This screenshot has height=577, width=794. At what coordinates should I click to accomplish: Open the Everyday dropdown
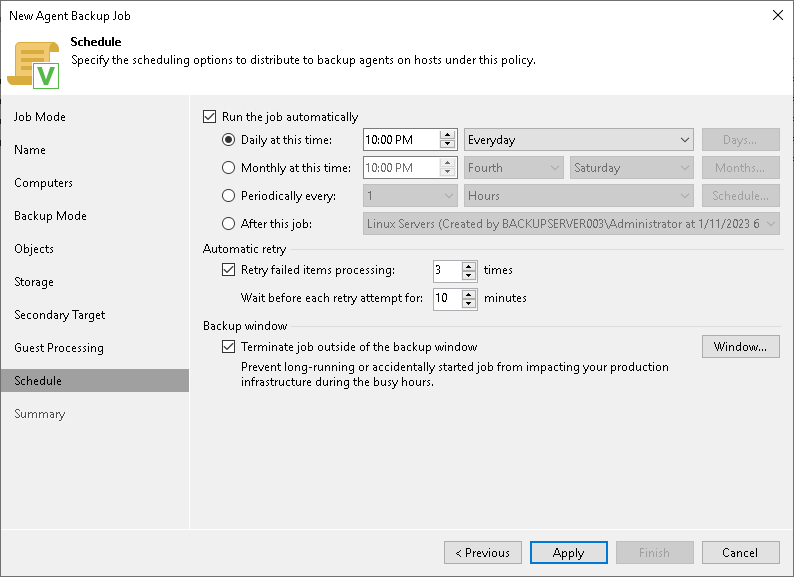coord(578,140)
